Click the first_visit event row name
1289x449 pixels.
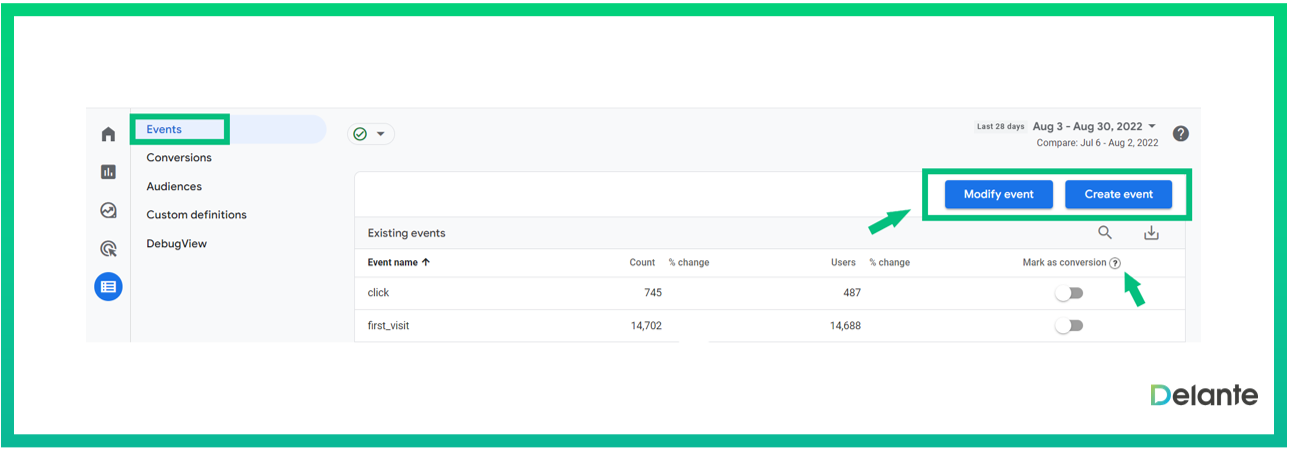point(388,326)
